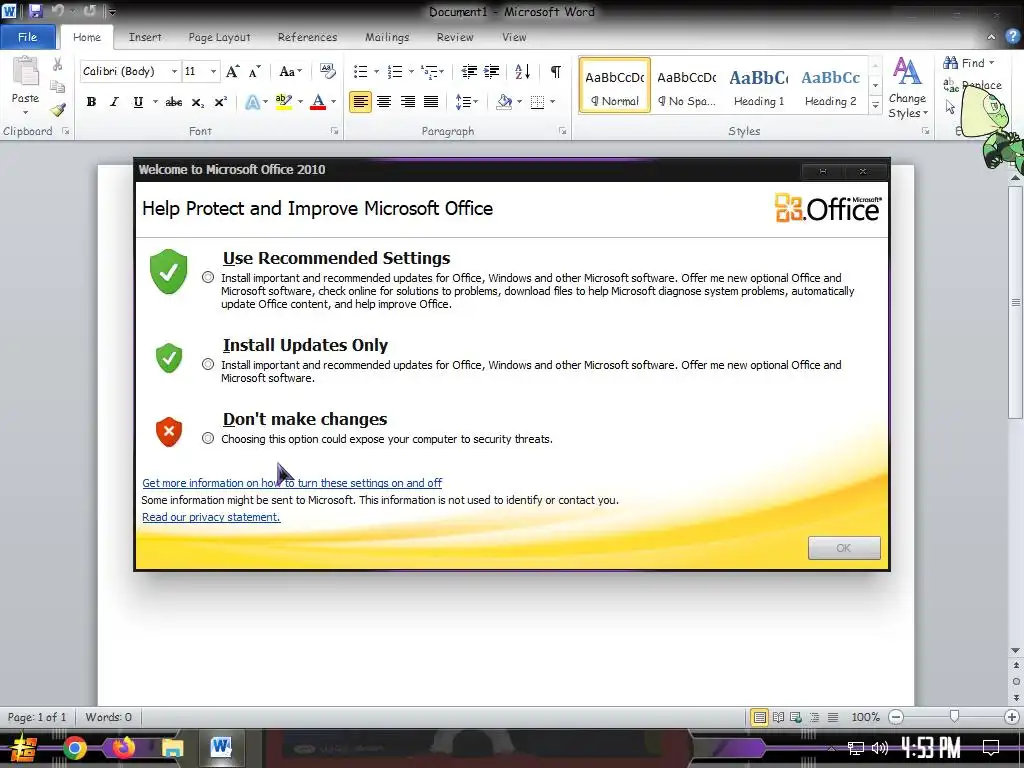Decrease paragraph indent
Screen dimensions: 1024x768
coord(469,71)
